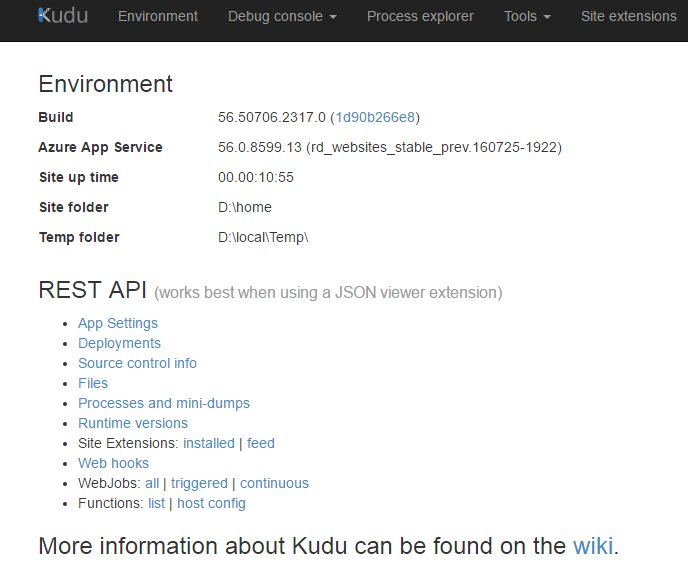Expand the Tools dropdown menu
The height and width of the screenshot is (585, 688).
(527, 16)
